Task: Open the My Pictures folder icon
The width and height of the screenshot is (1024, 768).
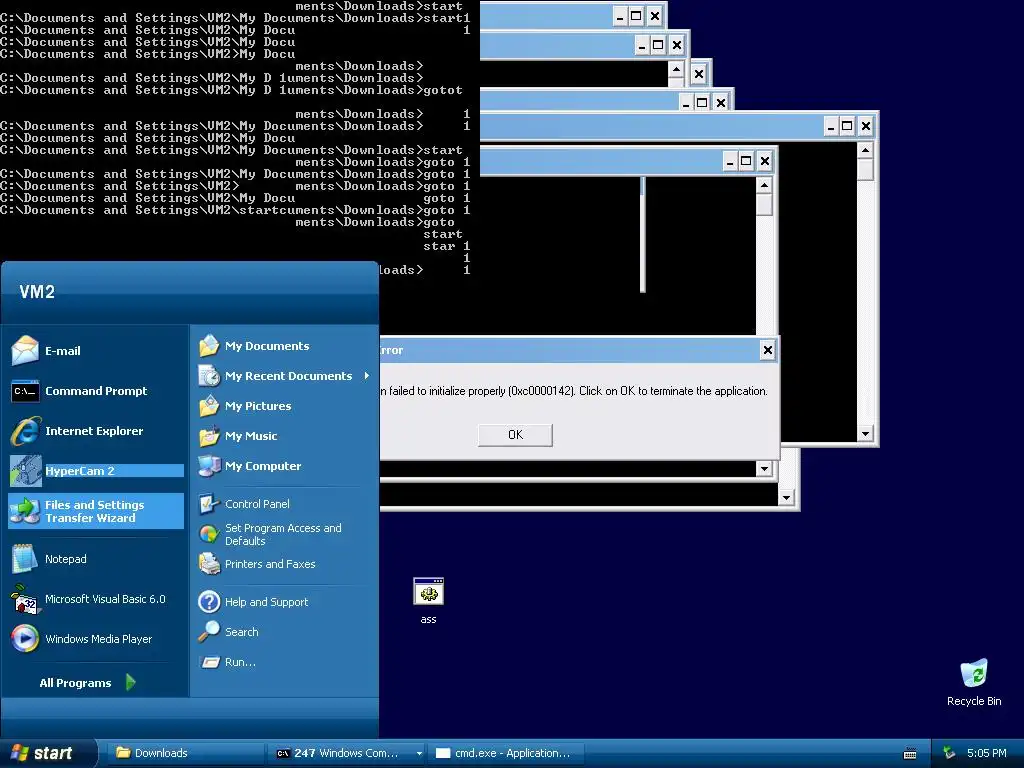Action: (209, 406)
